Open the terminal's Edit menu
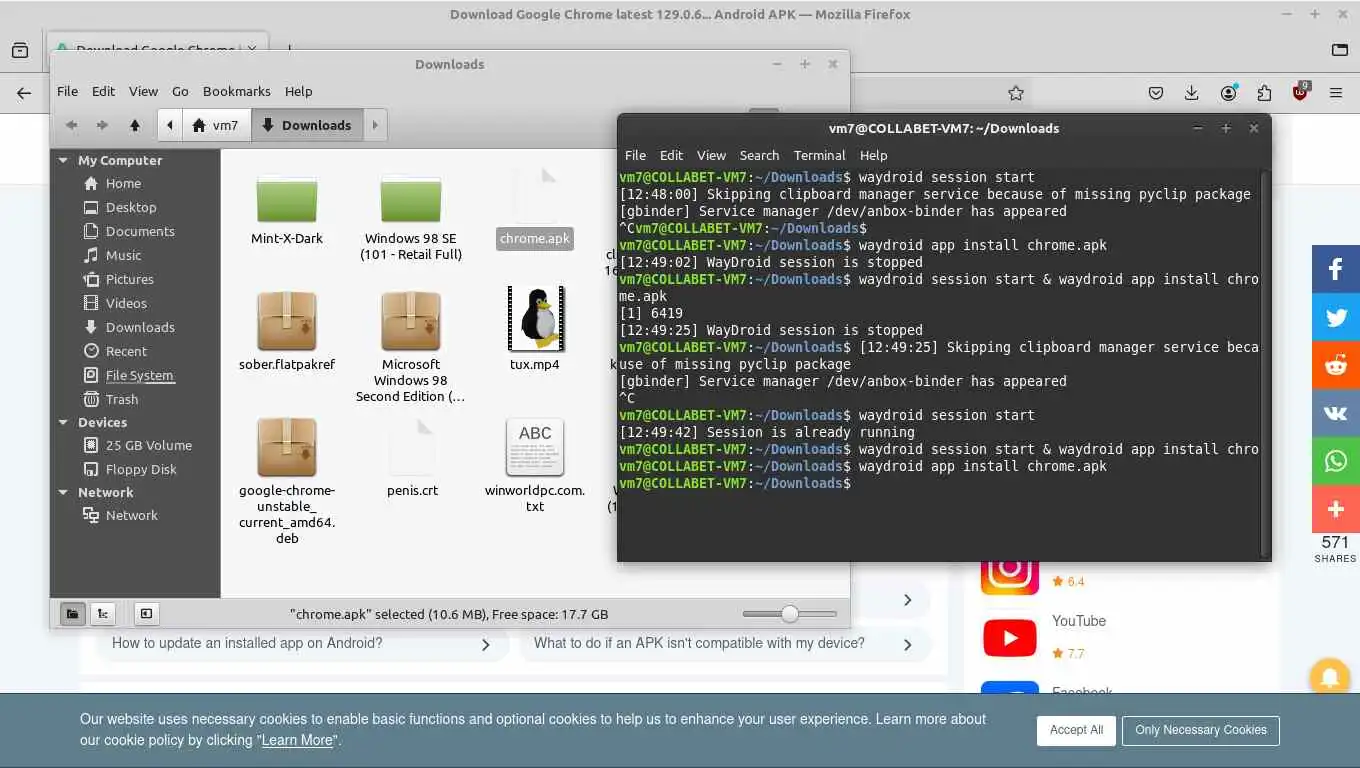The image size is (1360, 768). pos(671,156)
